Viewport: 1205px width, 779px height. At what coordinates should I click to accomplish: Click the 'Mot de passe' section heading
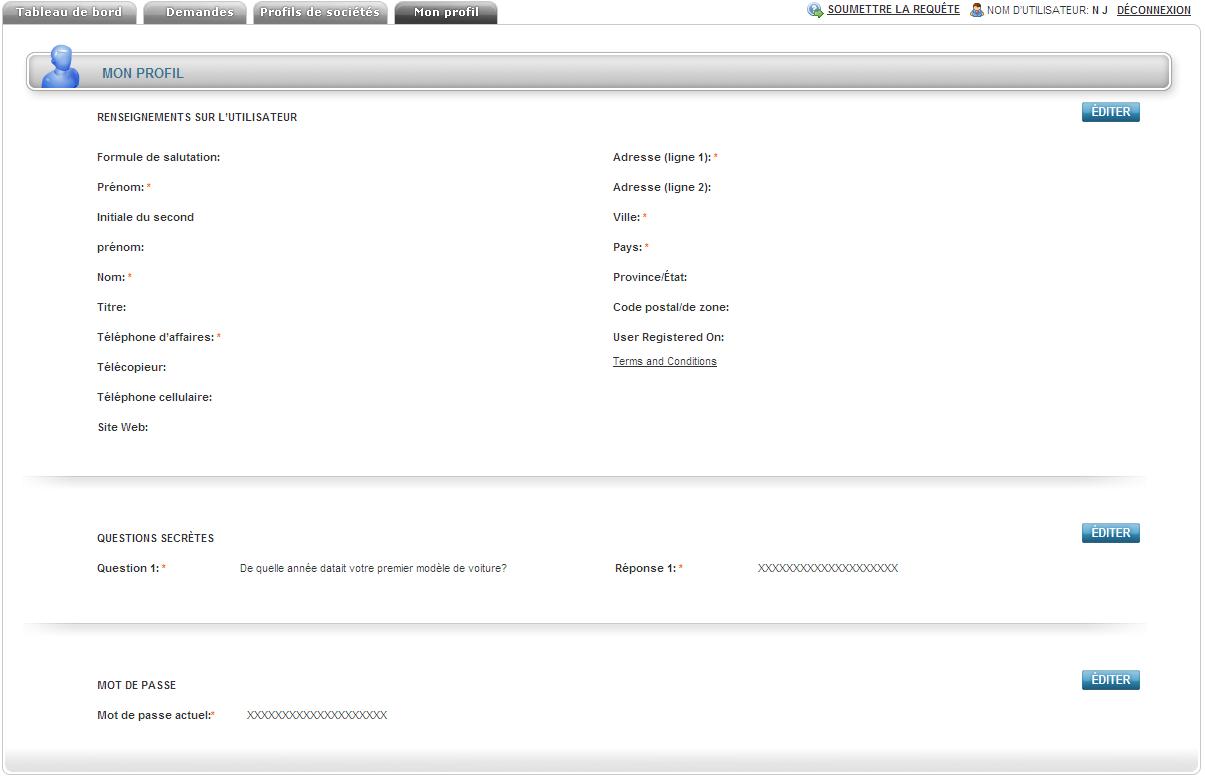136,685
